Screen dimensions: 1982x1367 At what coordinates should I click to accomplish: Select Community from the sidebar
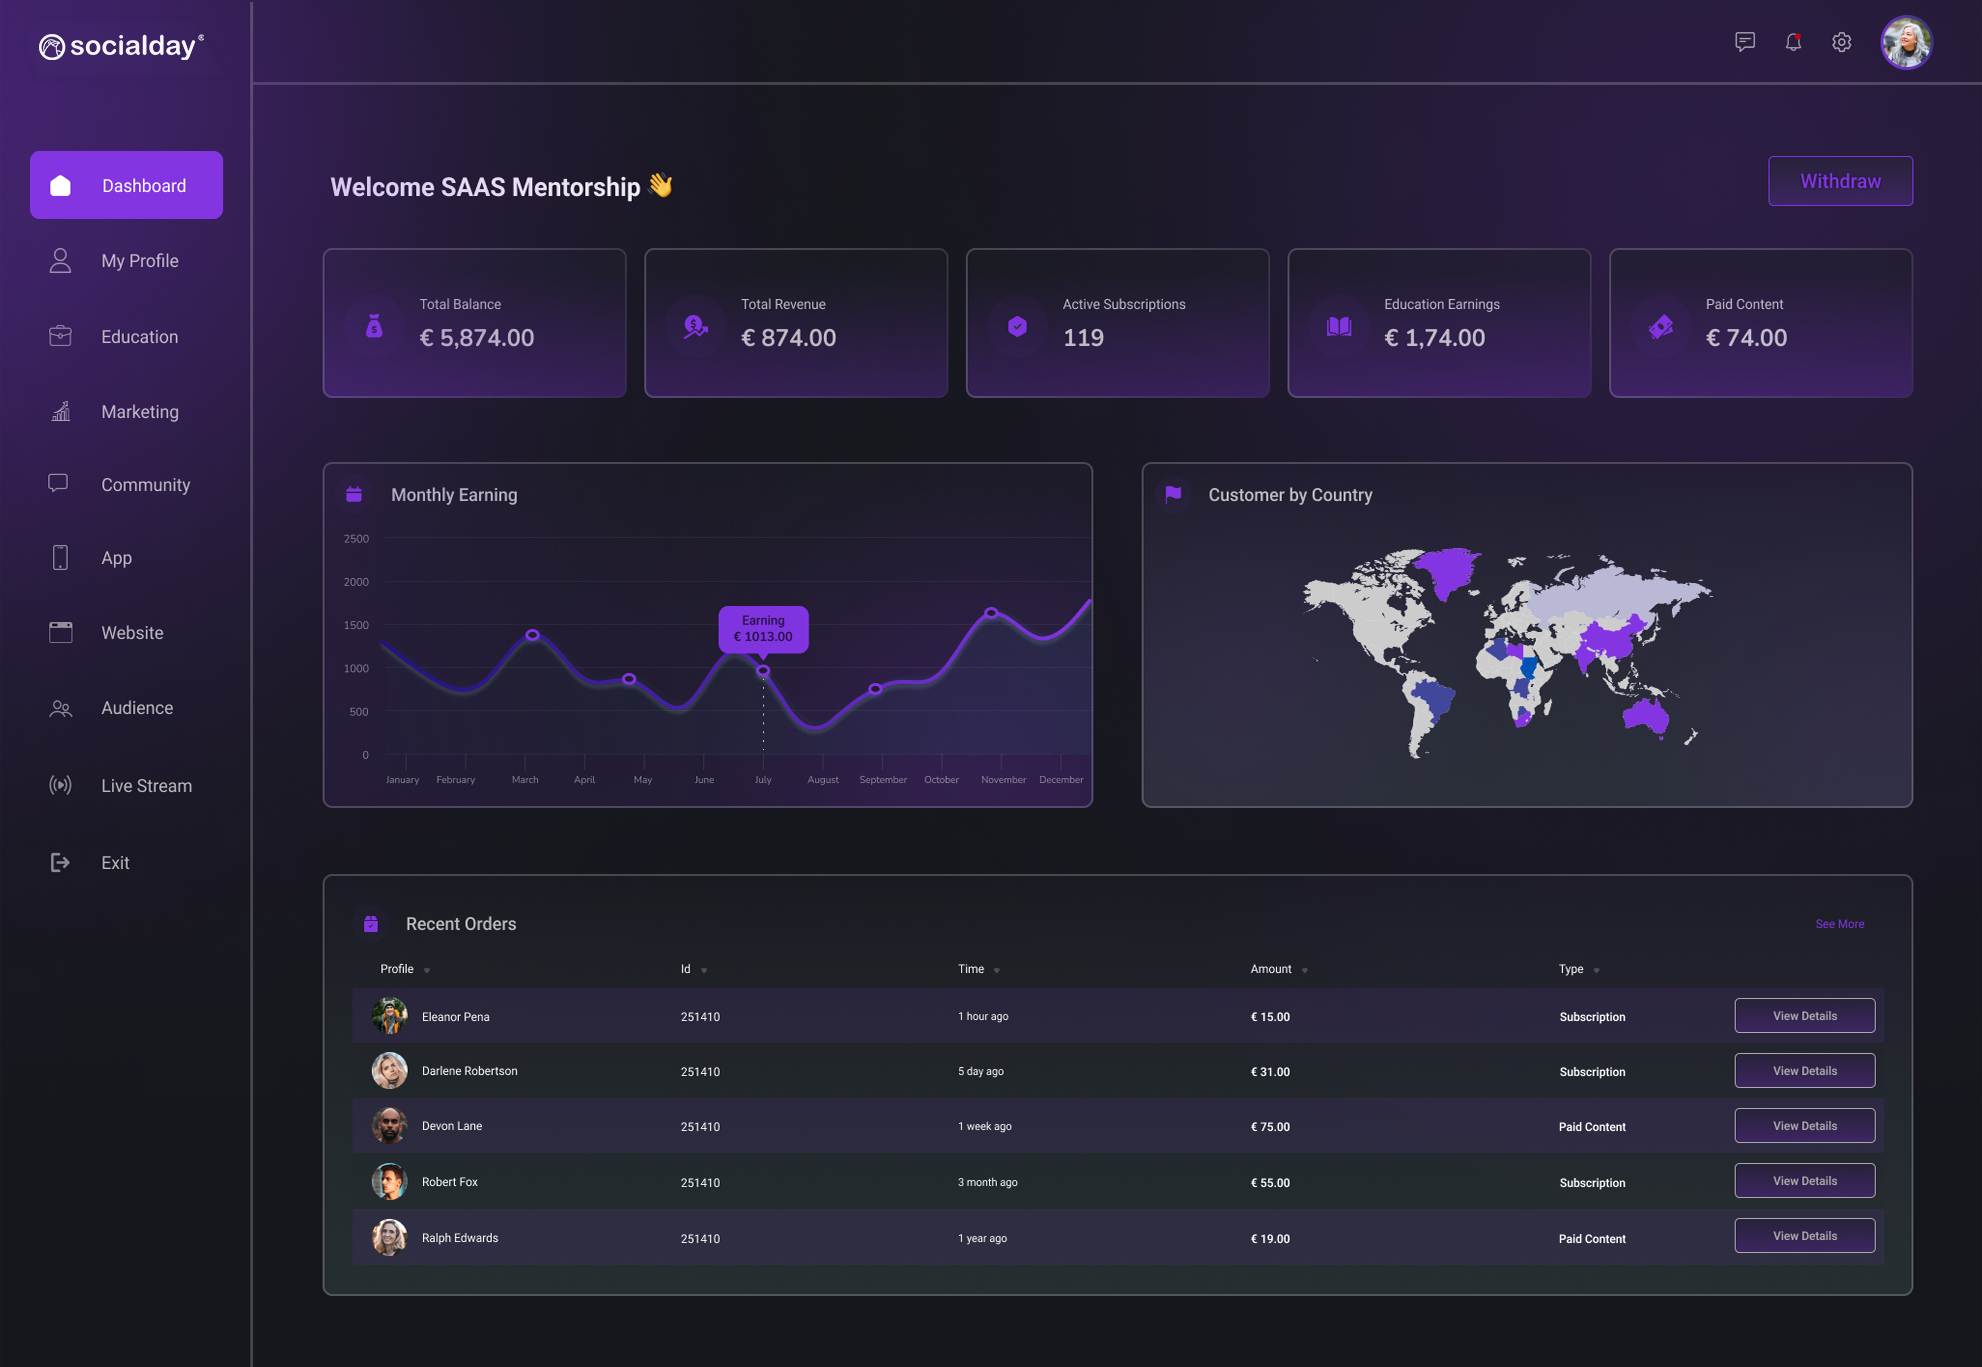(x=145, y=484)
